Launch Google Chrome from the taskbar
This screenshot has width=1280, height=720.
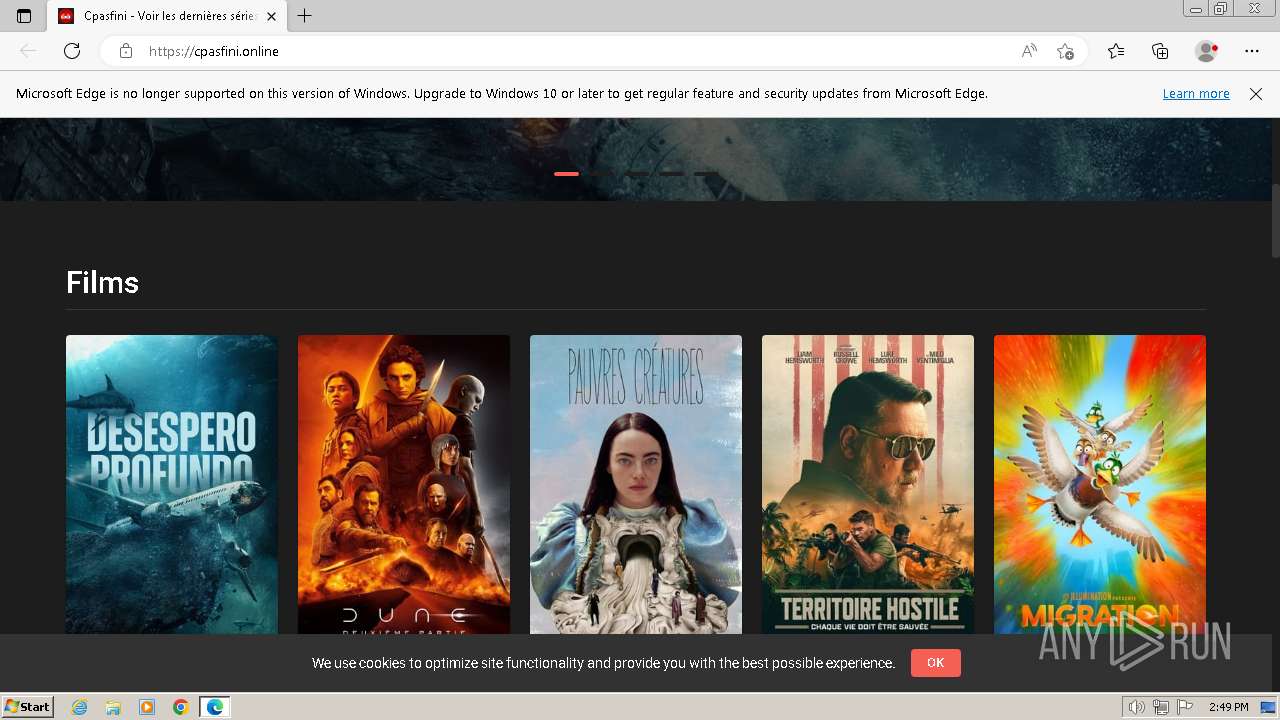click(x=181, y=707)
